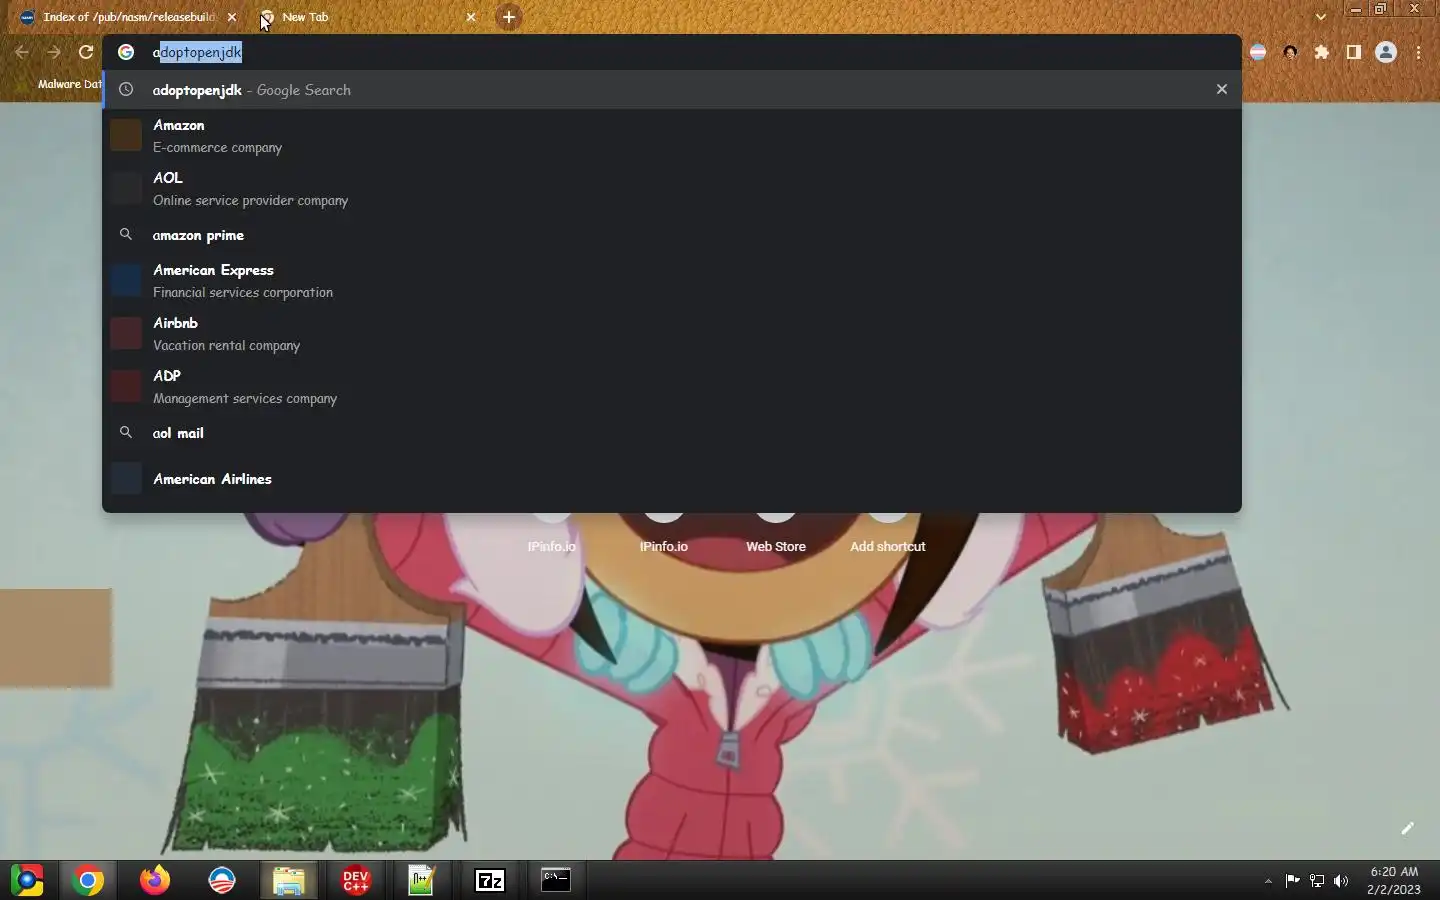Open the Action Center flag icon
Viewport: 1440px width, 900px height.
tap(1292, 881)
